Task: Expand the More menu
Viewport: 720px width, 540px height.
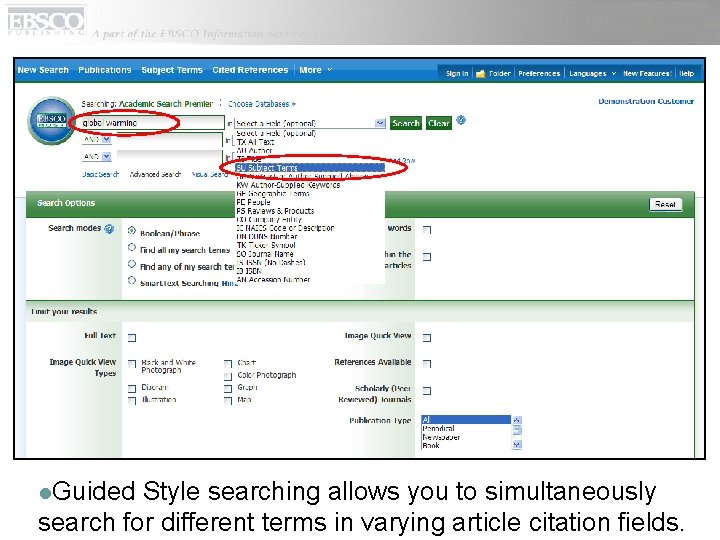Action: [315, 70]
